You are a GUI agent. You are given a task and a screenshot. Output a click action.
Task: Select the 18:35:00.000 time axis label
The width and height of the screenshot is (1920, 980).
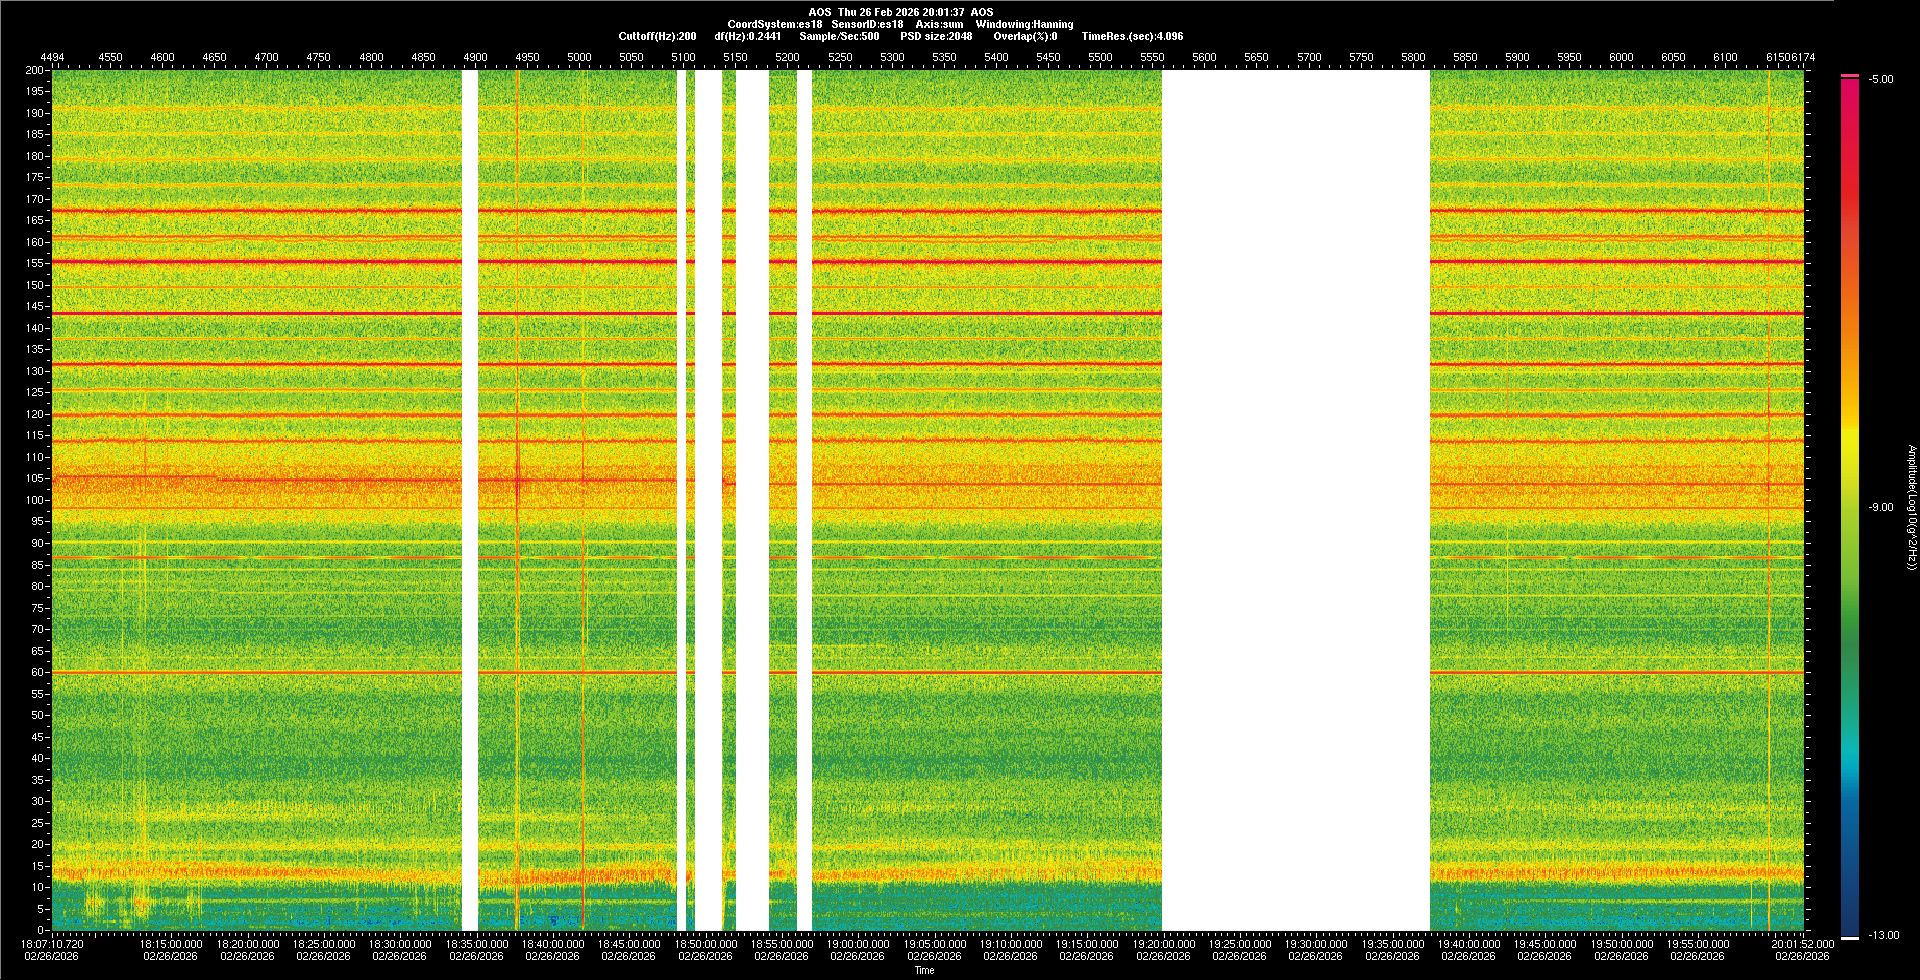476,944
